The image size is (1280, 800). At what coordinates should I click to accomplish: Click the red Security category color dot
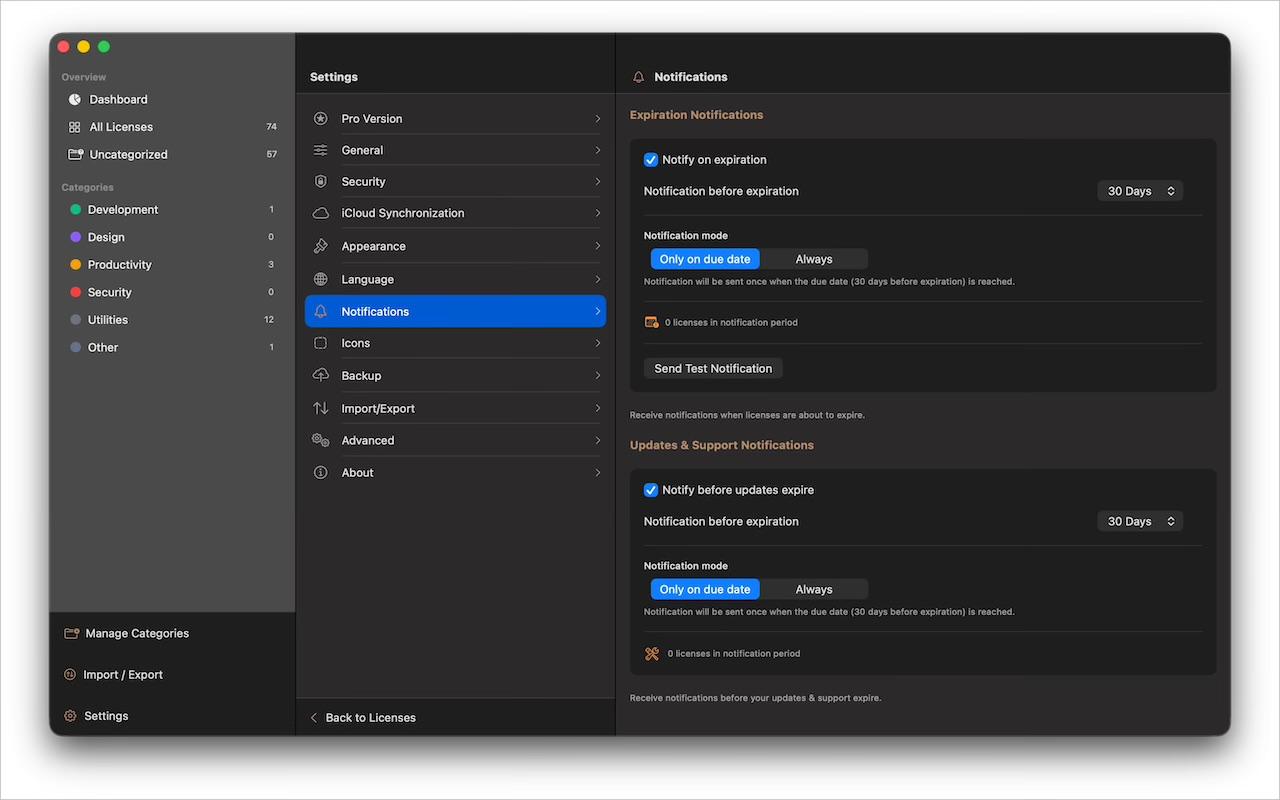click(75, 292)
